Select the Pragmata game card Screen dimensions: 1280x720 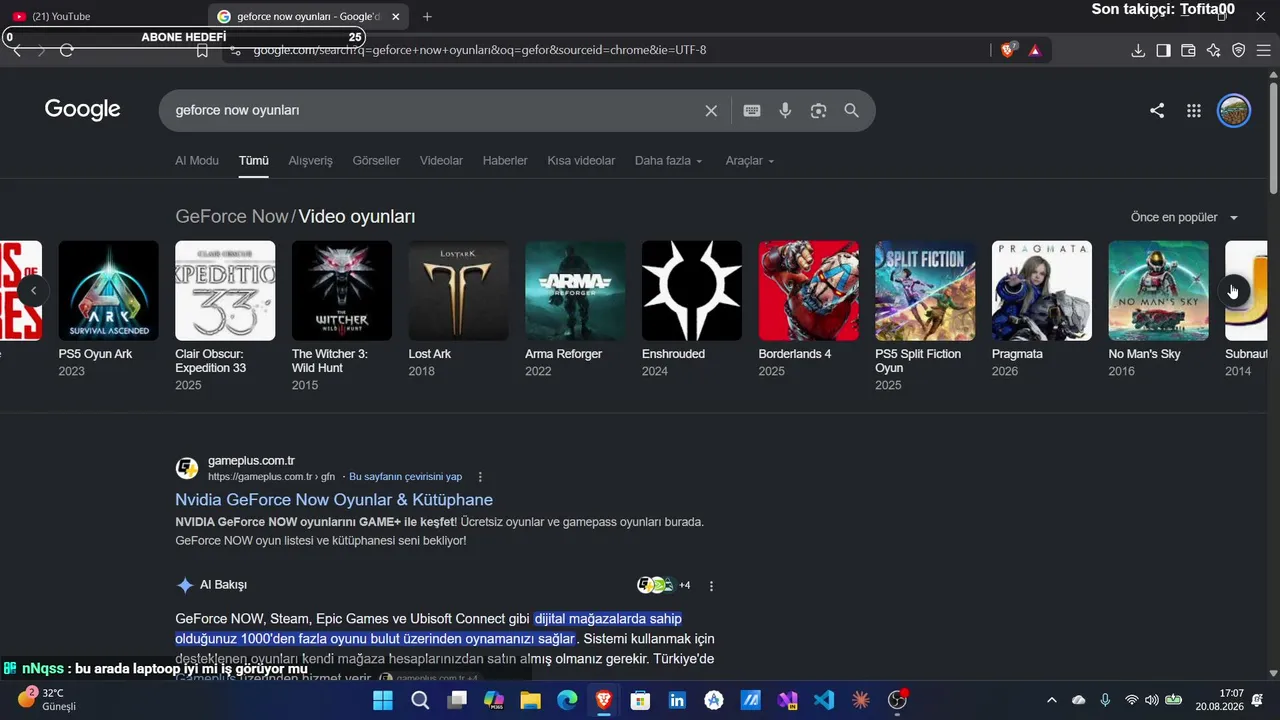[1042, 310]
